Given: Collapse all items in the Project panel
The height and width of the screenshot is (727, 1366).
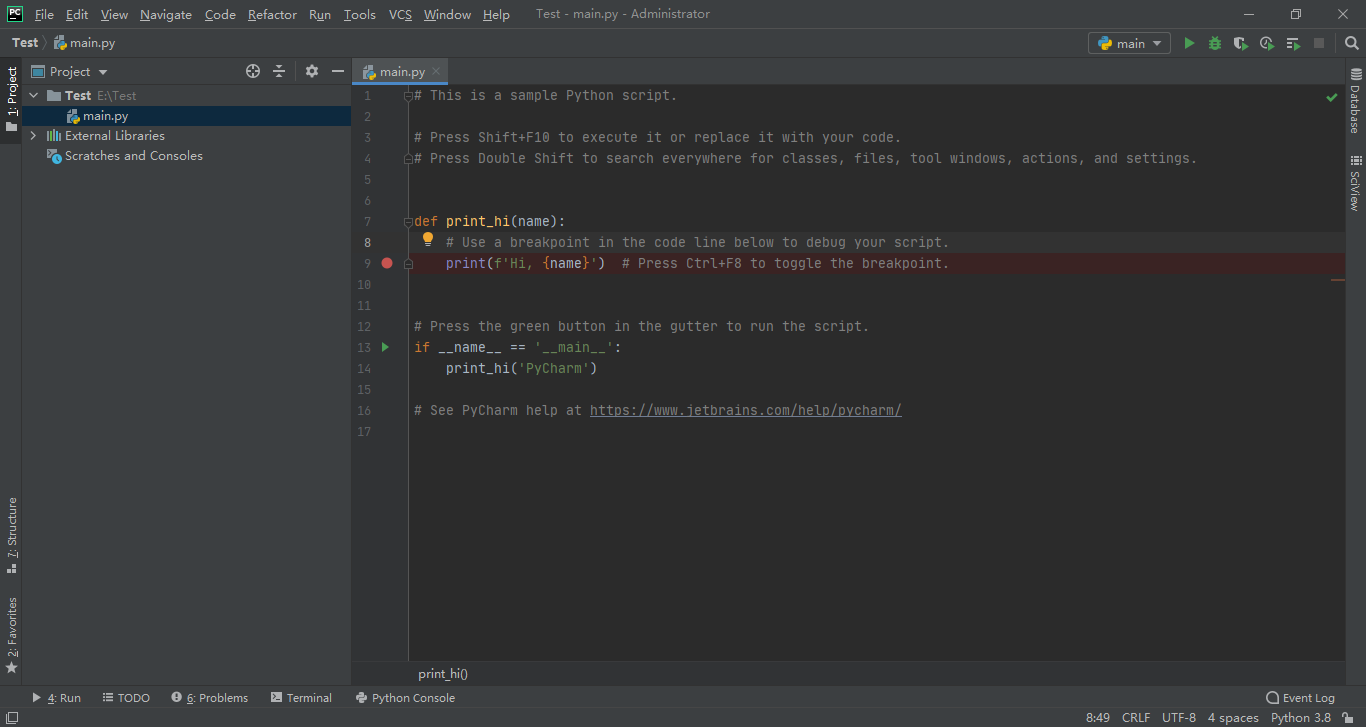Looking at the screenshot, I should pos(279,71).
